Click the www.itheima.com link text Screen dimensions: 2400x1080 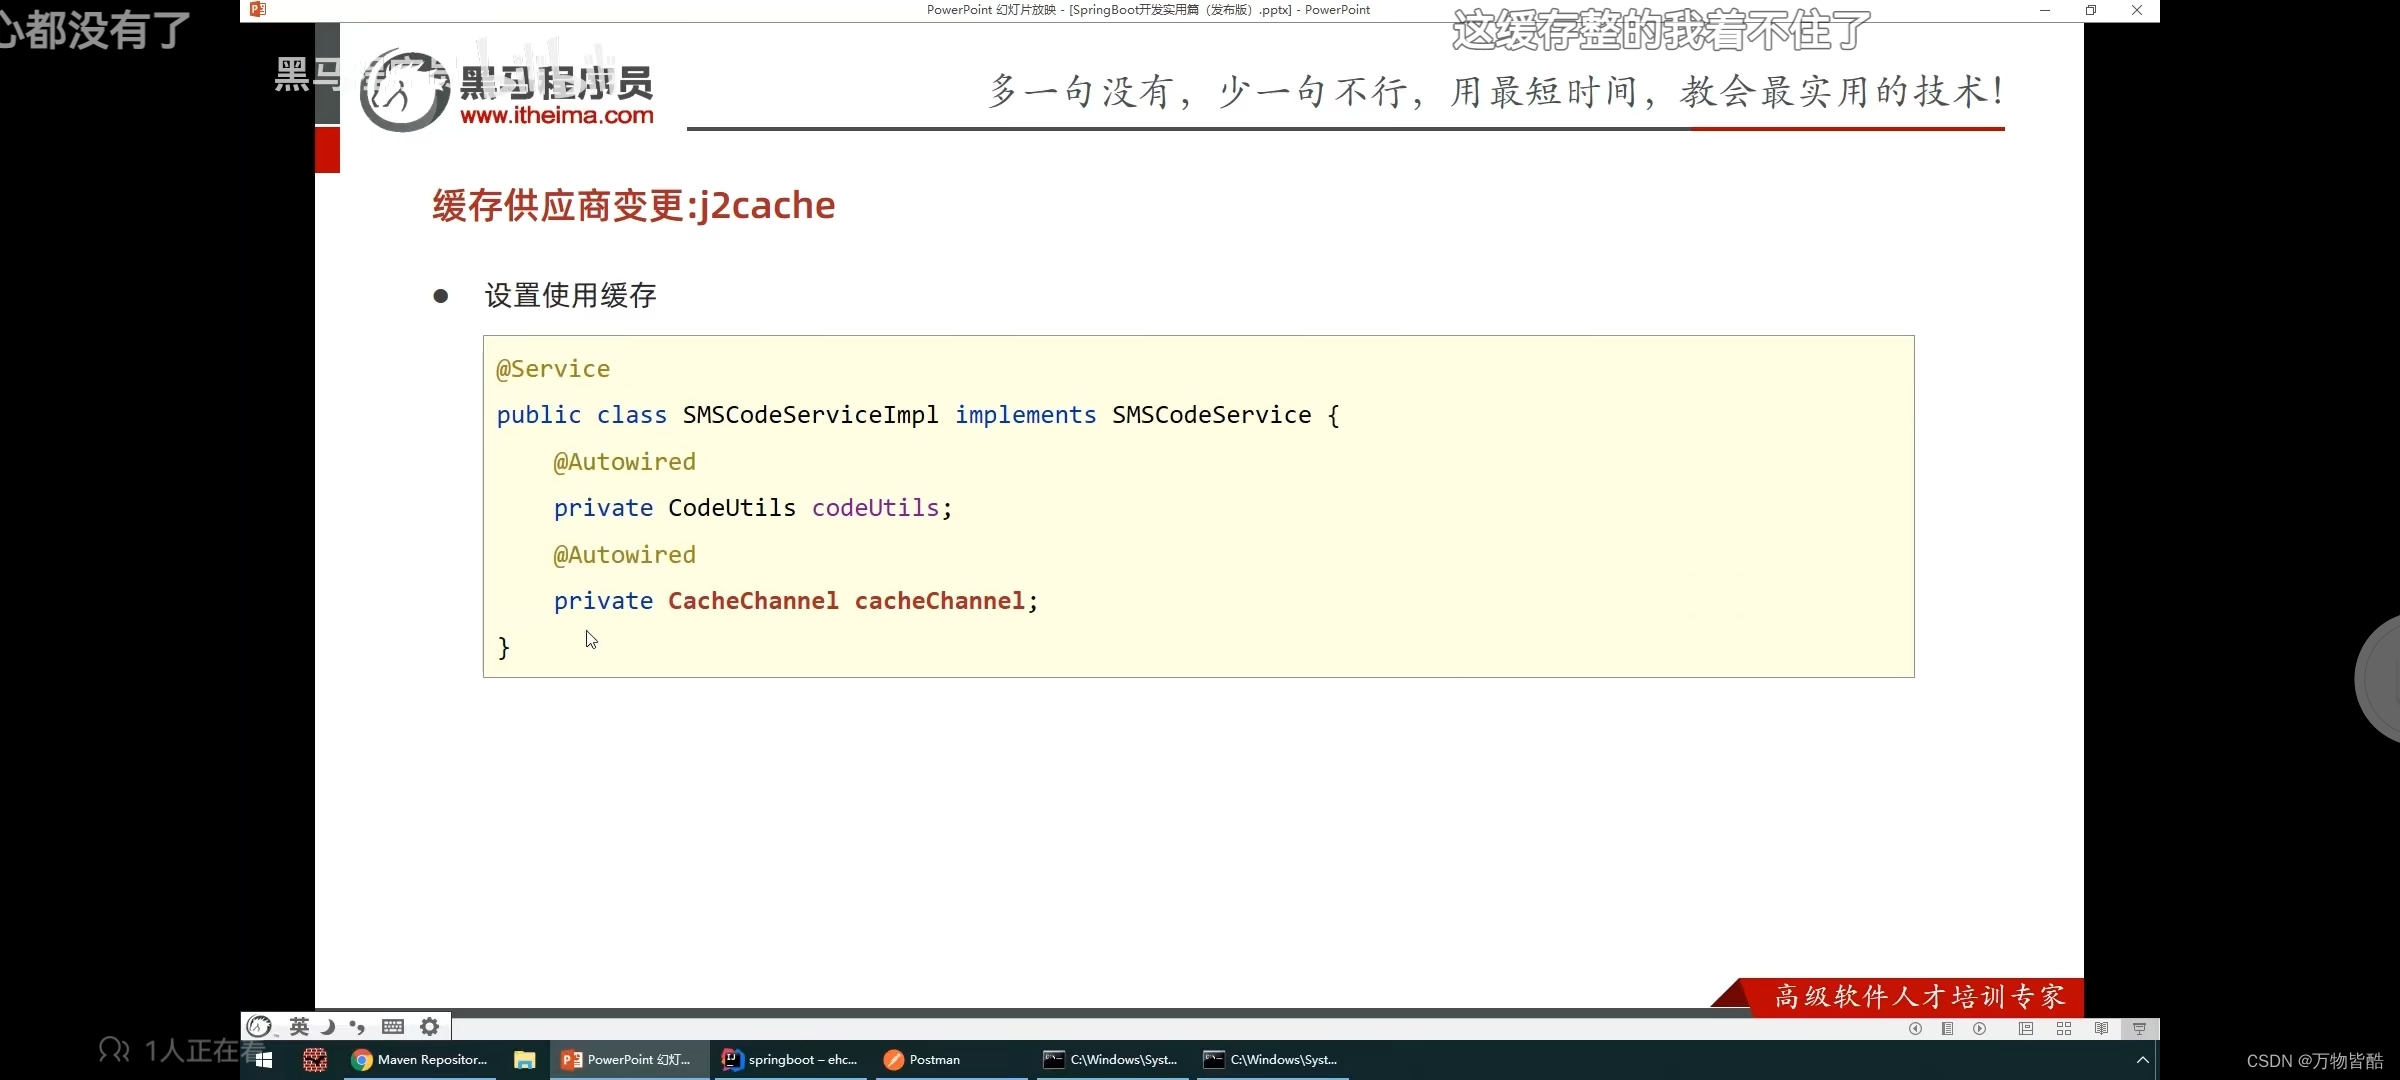[x=556, y=115]
